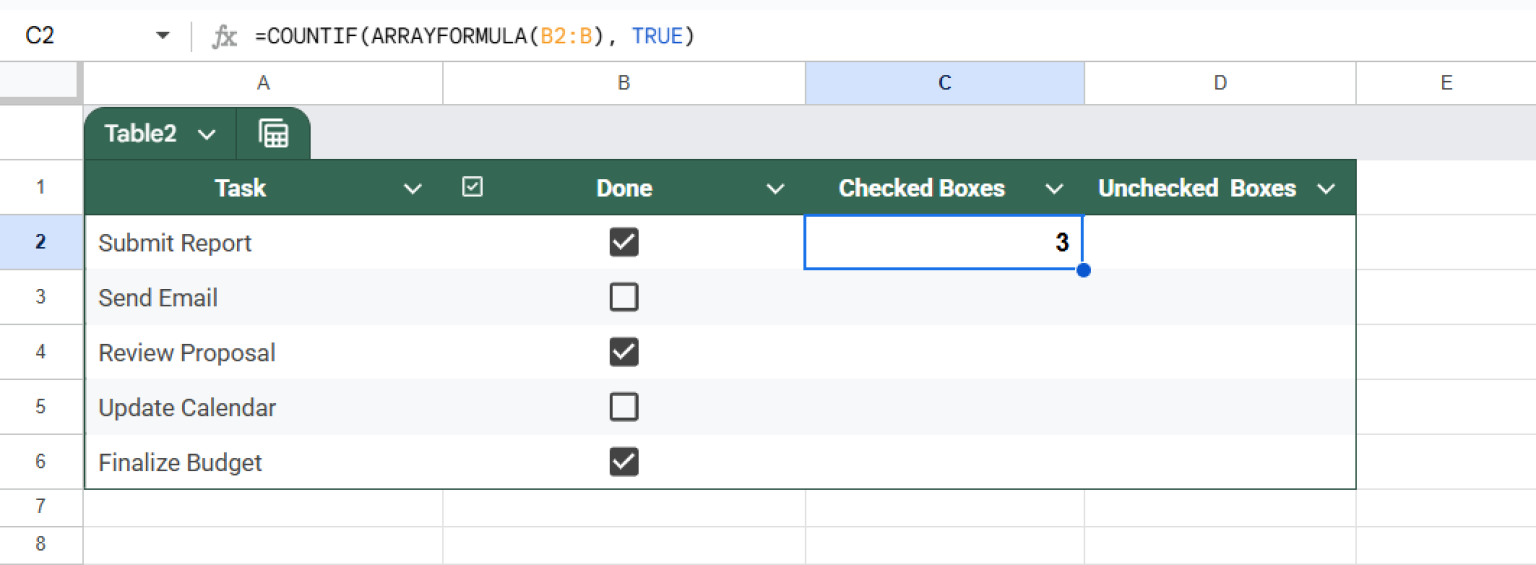Click the fx function icon
The image size is (1536, 565).
click(x=224, y=37)
